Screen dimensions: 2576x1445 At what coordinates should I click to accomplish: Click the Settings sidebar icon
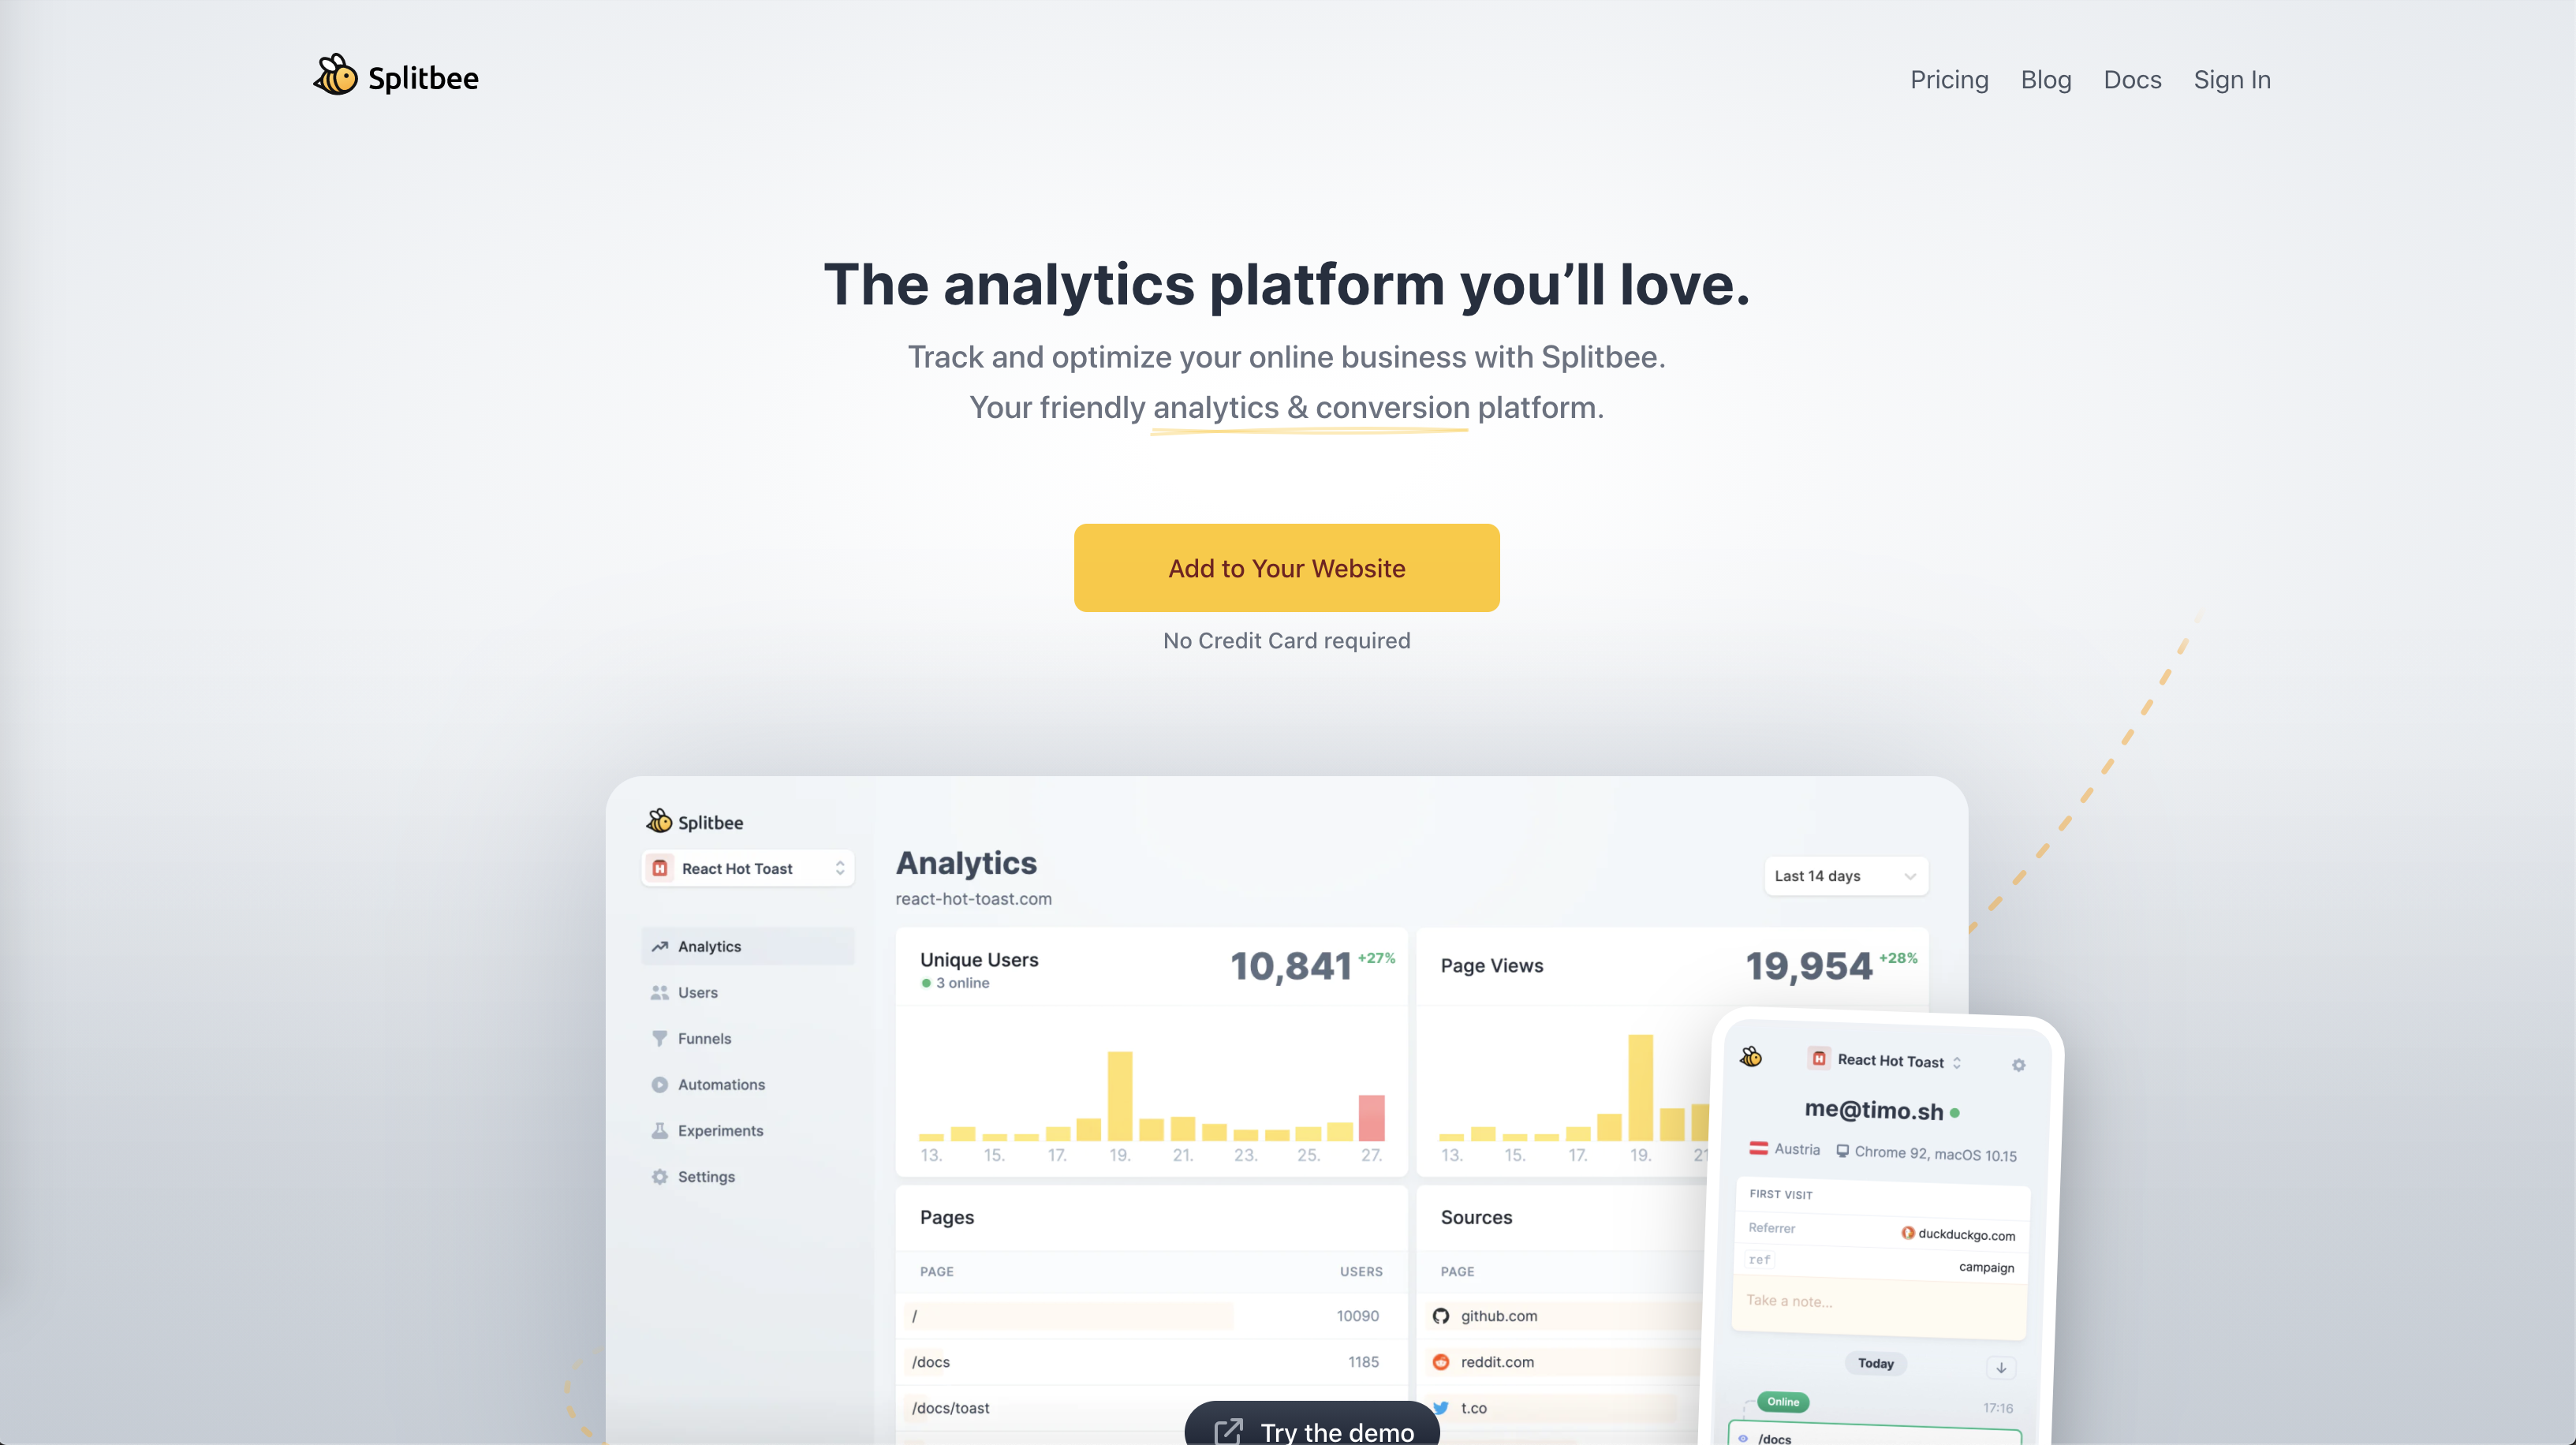tap(660, 1176)
